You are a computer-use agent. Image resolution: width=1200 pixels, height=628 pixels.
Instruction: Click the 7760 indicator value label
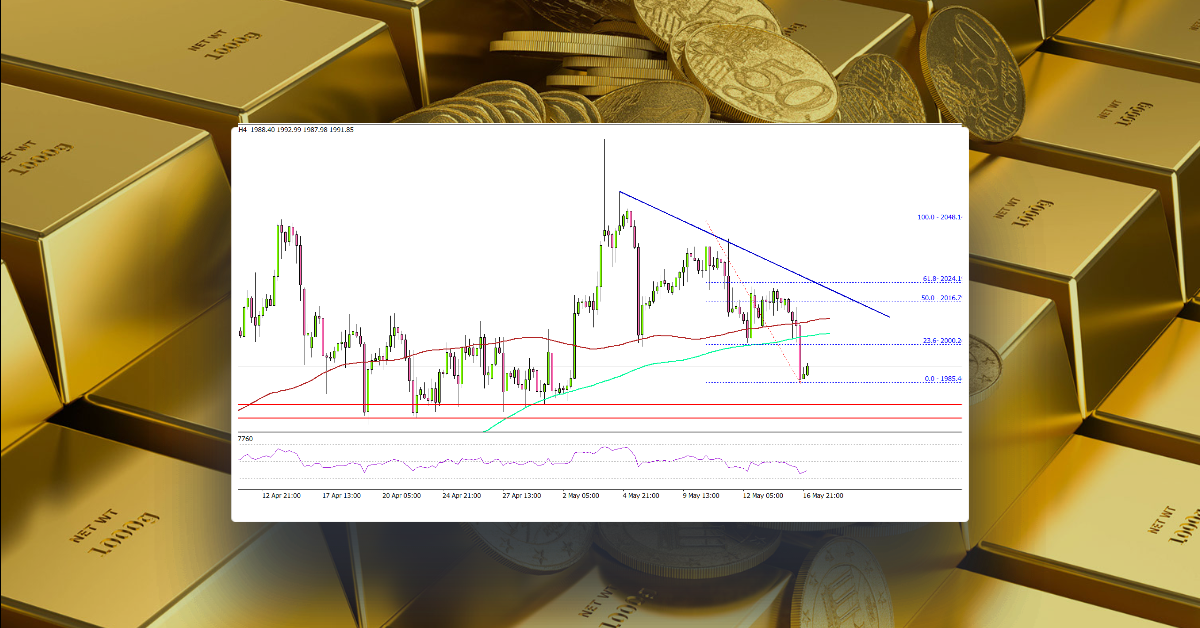coord(244,440)
